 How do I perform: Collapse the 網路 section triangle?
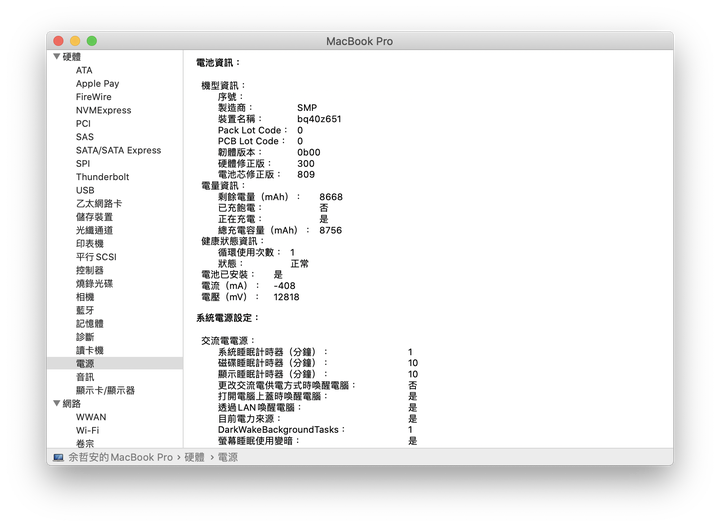pos(56,404)
